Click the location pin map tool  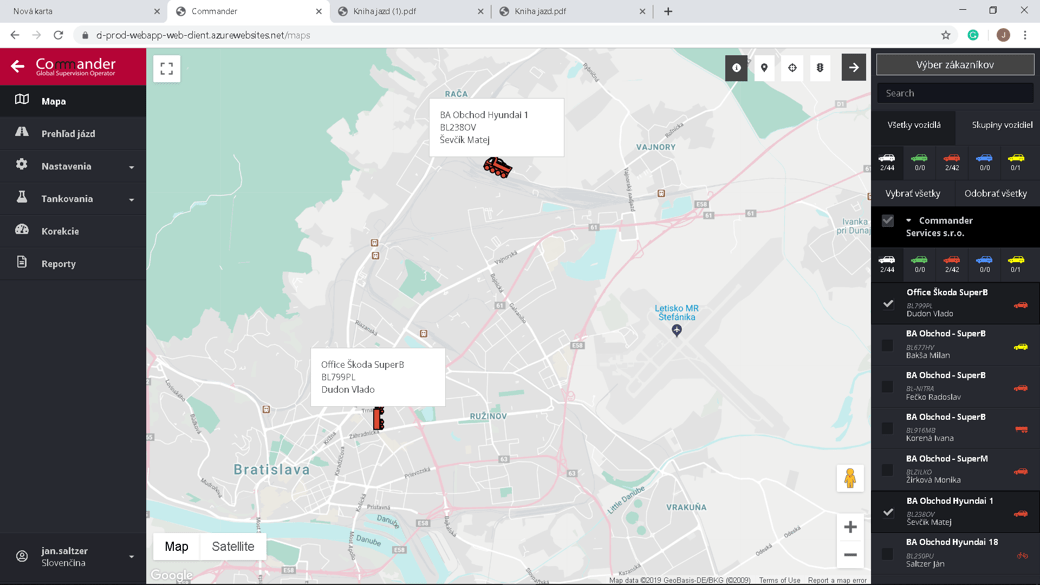click(x=764, y=68)
